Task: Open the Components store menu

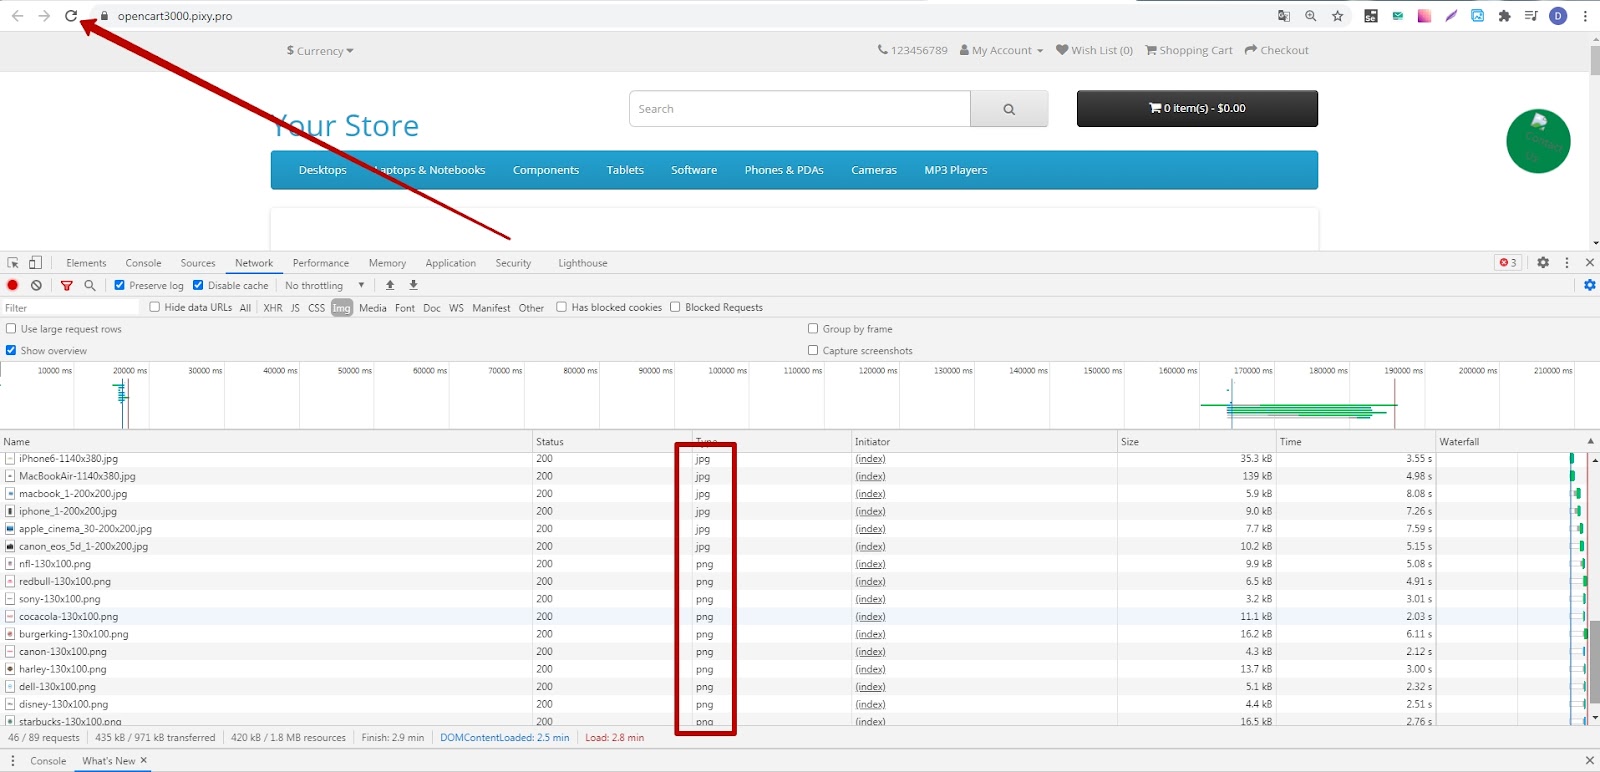Action: coord(546,170)
